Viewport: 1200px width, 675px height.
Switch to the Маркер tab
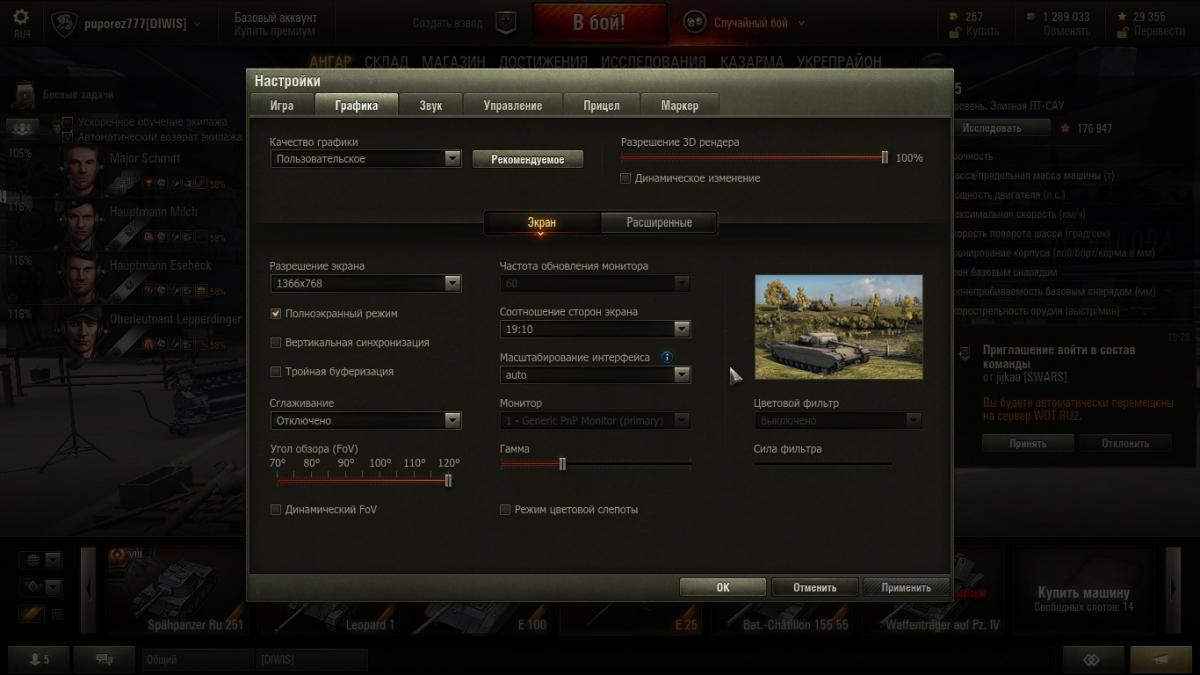click(680, 105)
